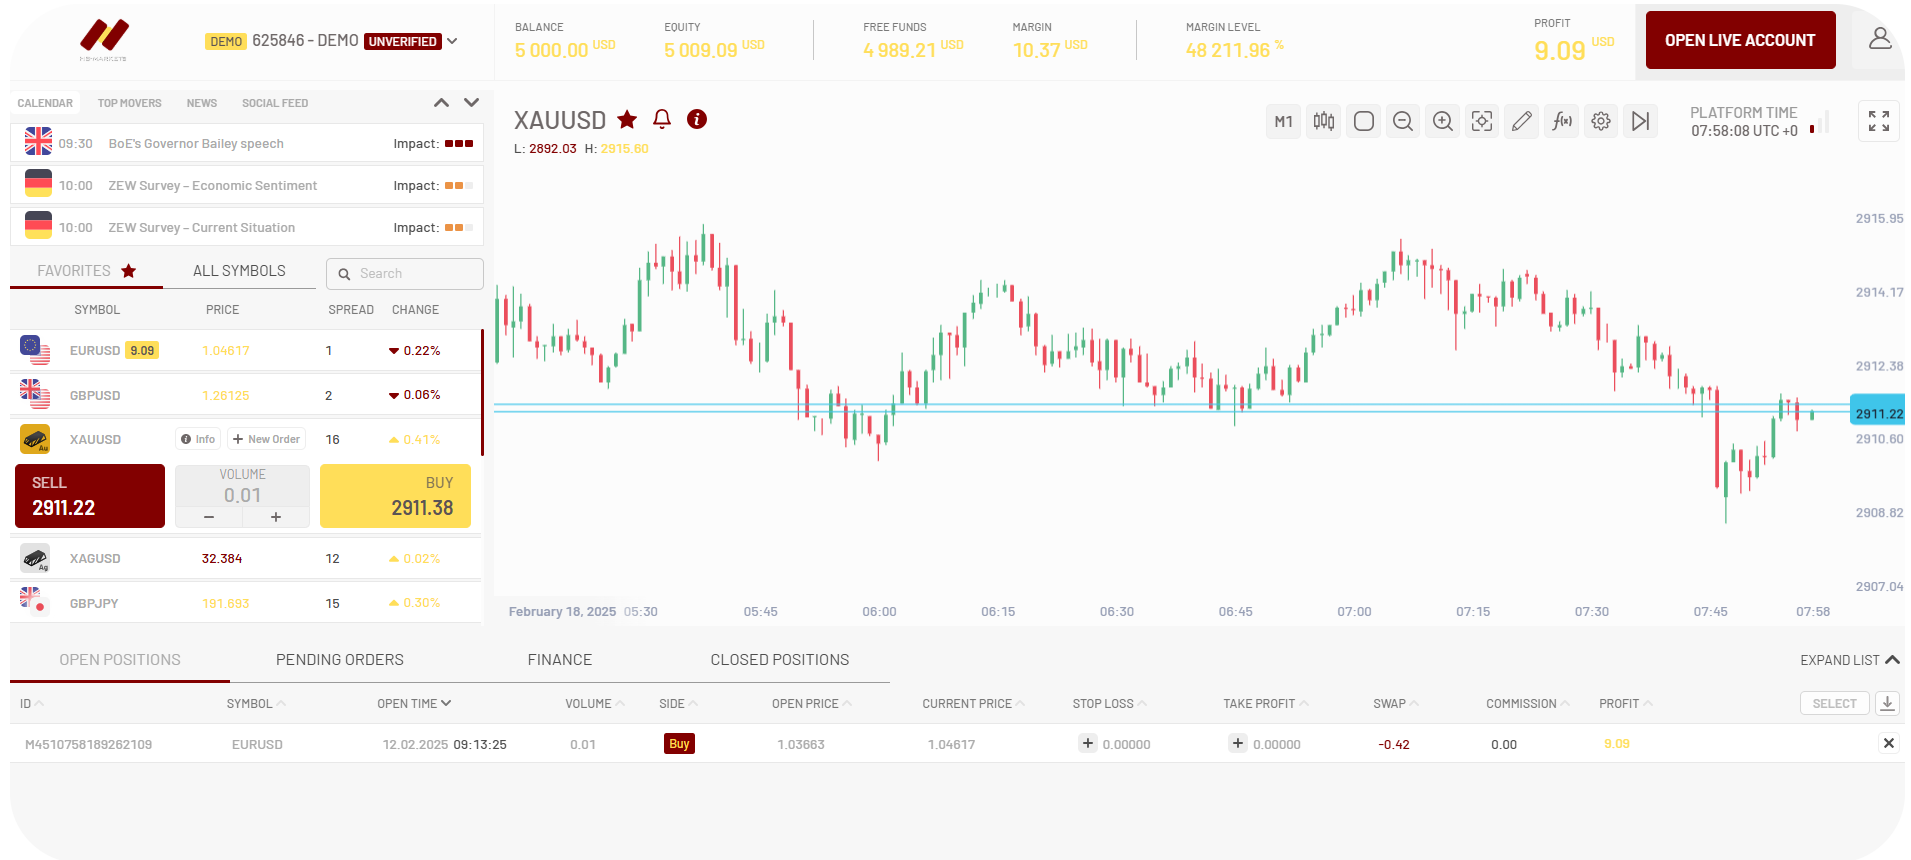This screenshot has height=860, width=1911.
Task: Switch to the Pending Orders tab
Action: coord(339,660)
